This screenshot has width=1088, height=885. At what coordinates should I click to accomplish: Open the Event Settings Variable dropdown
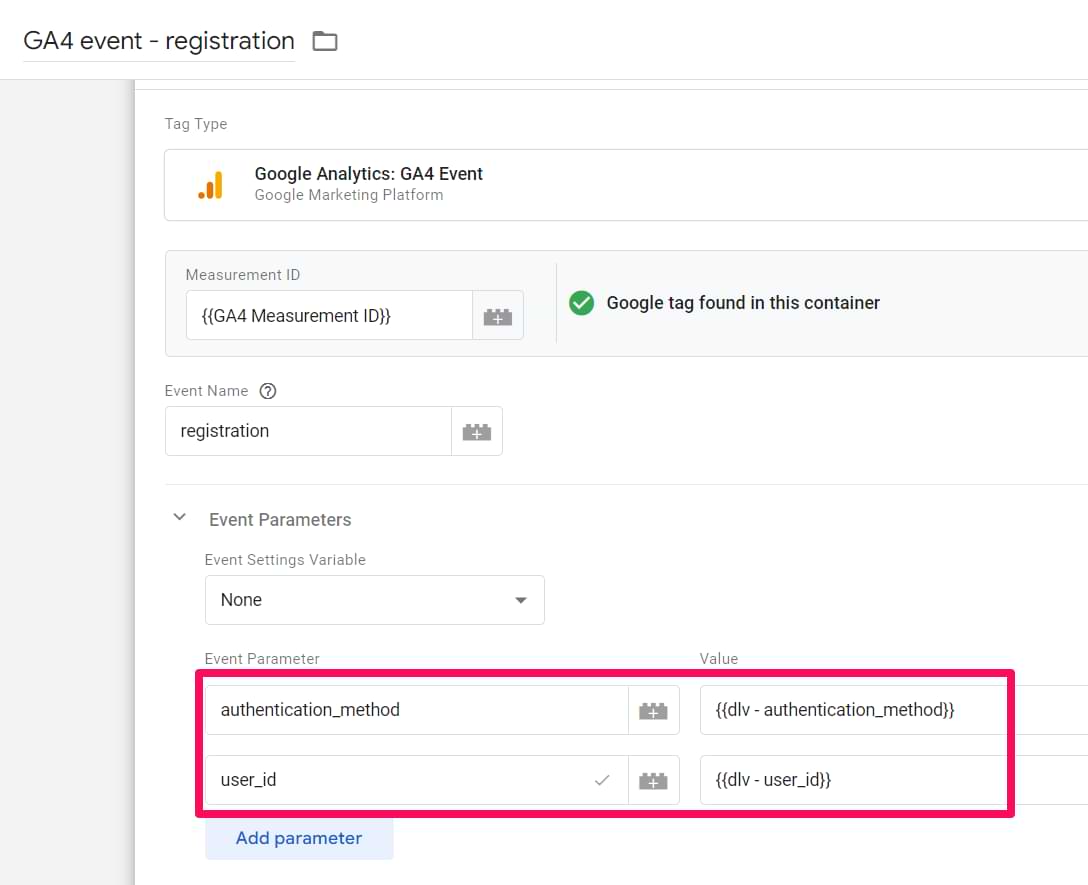pyautogui.click(x=374, y=600)
